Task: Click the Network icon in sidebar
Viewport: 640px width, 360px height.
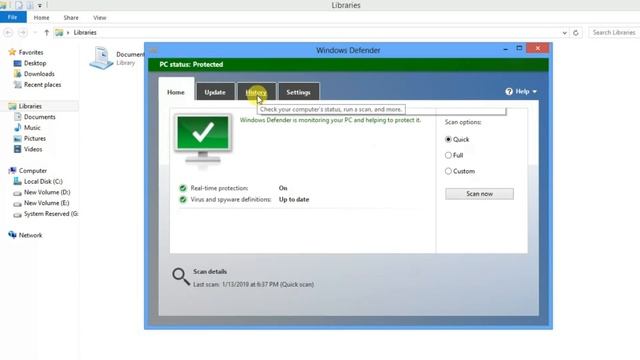Action: tap(12, 235)
